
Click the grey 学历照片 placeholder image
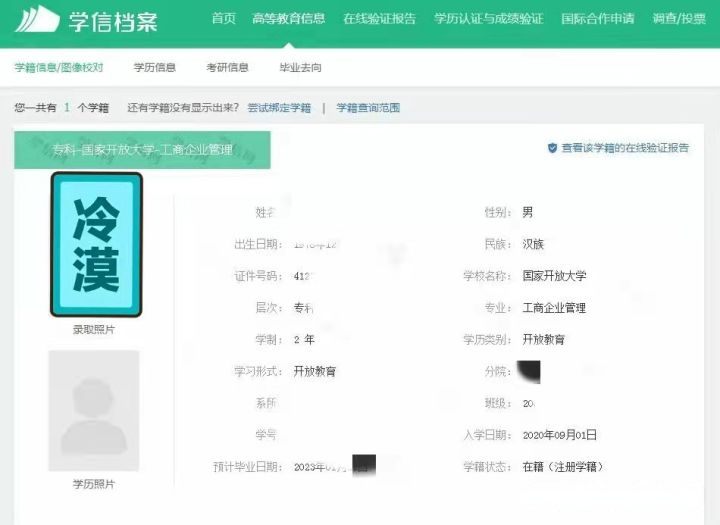[94, 411]
